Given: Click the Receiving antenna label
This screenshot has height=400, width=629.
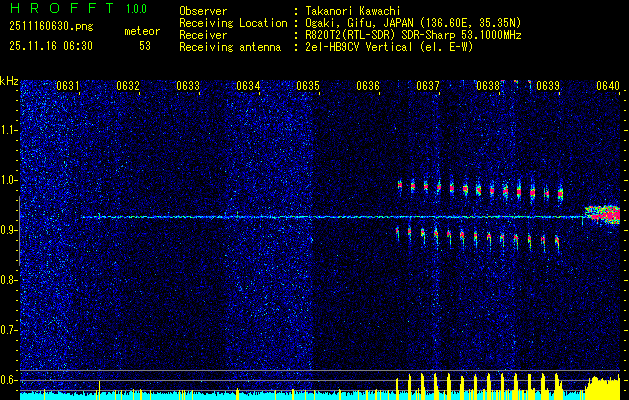Looking at the screenshot, I should pyautogui.click(x=230, y=47).
